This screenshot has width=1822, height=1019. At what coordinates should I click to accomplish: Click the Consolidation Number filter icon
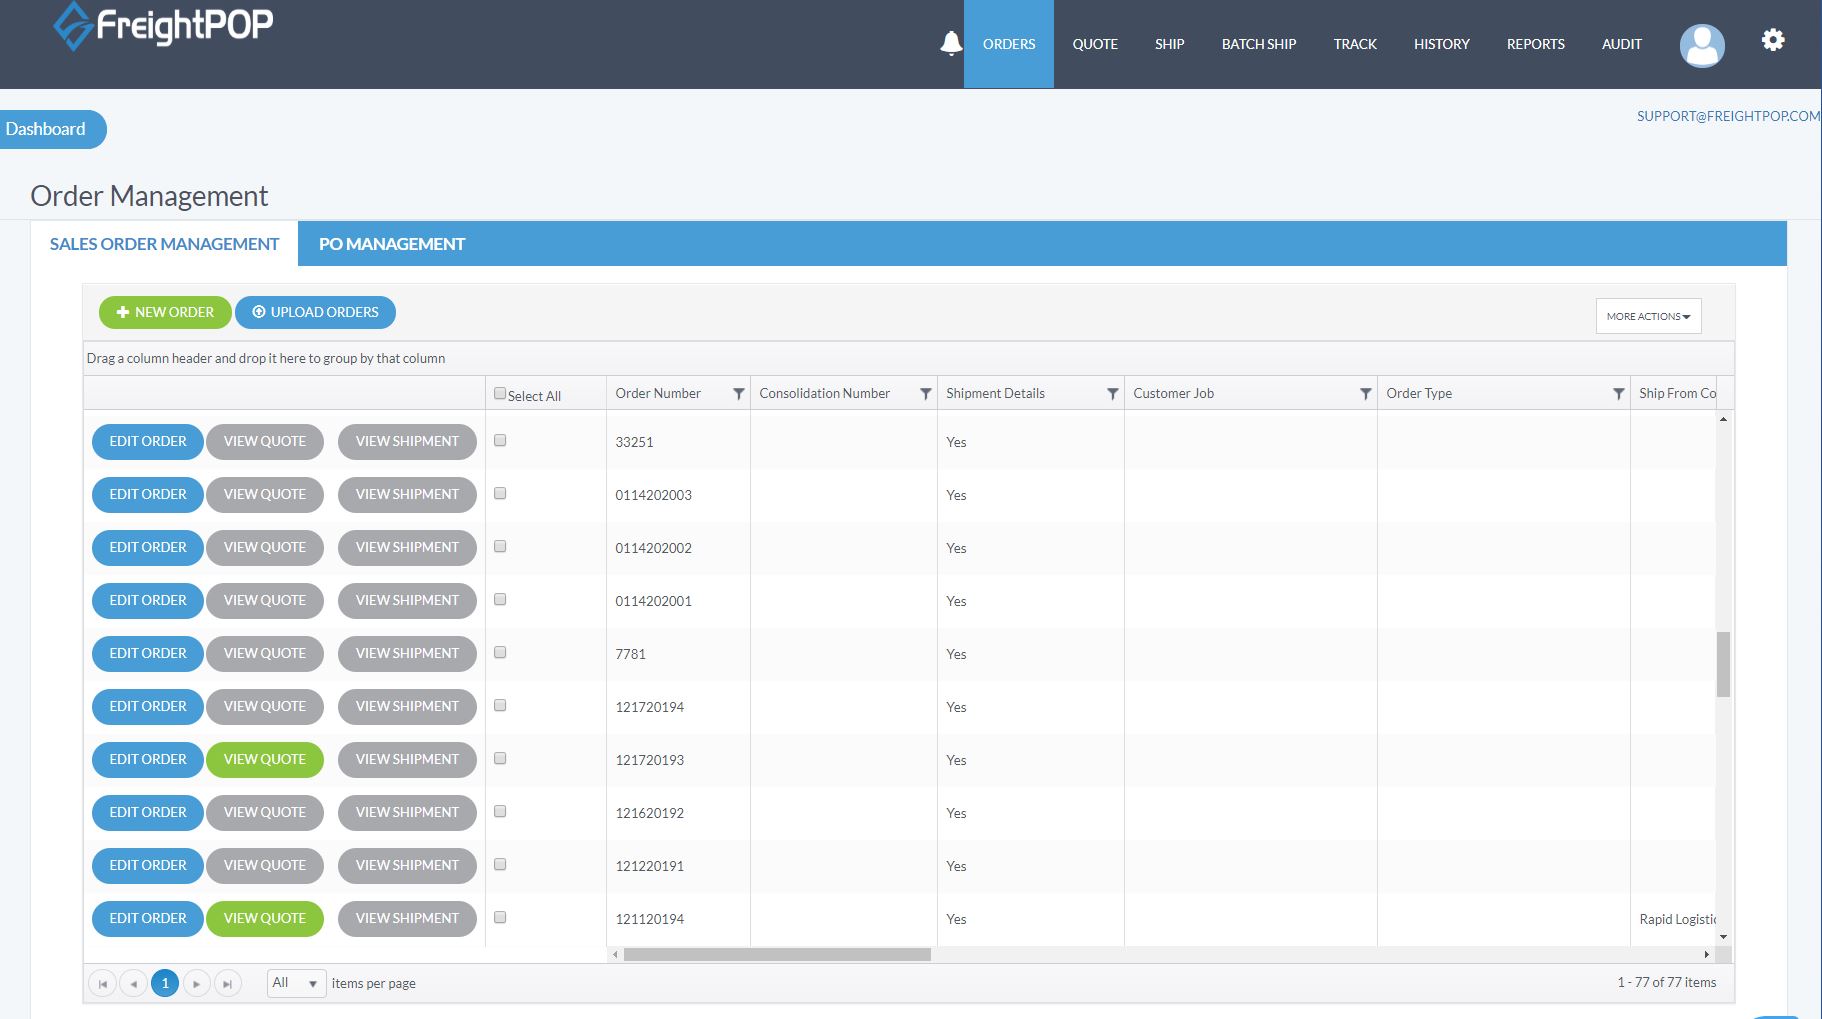[x=925, y=394]
